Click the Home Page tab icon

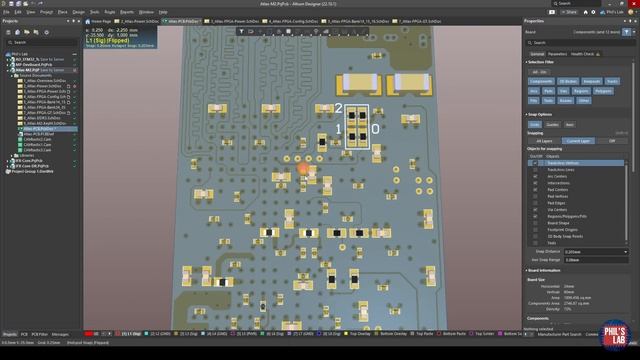87,21
